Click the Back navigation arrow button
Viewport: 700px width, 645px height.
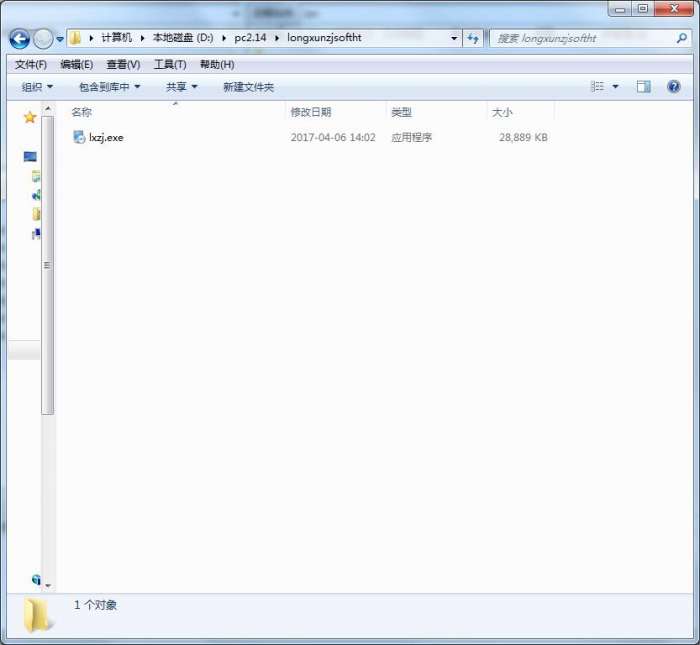(x=19, y=39)
